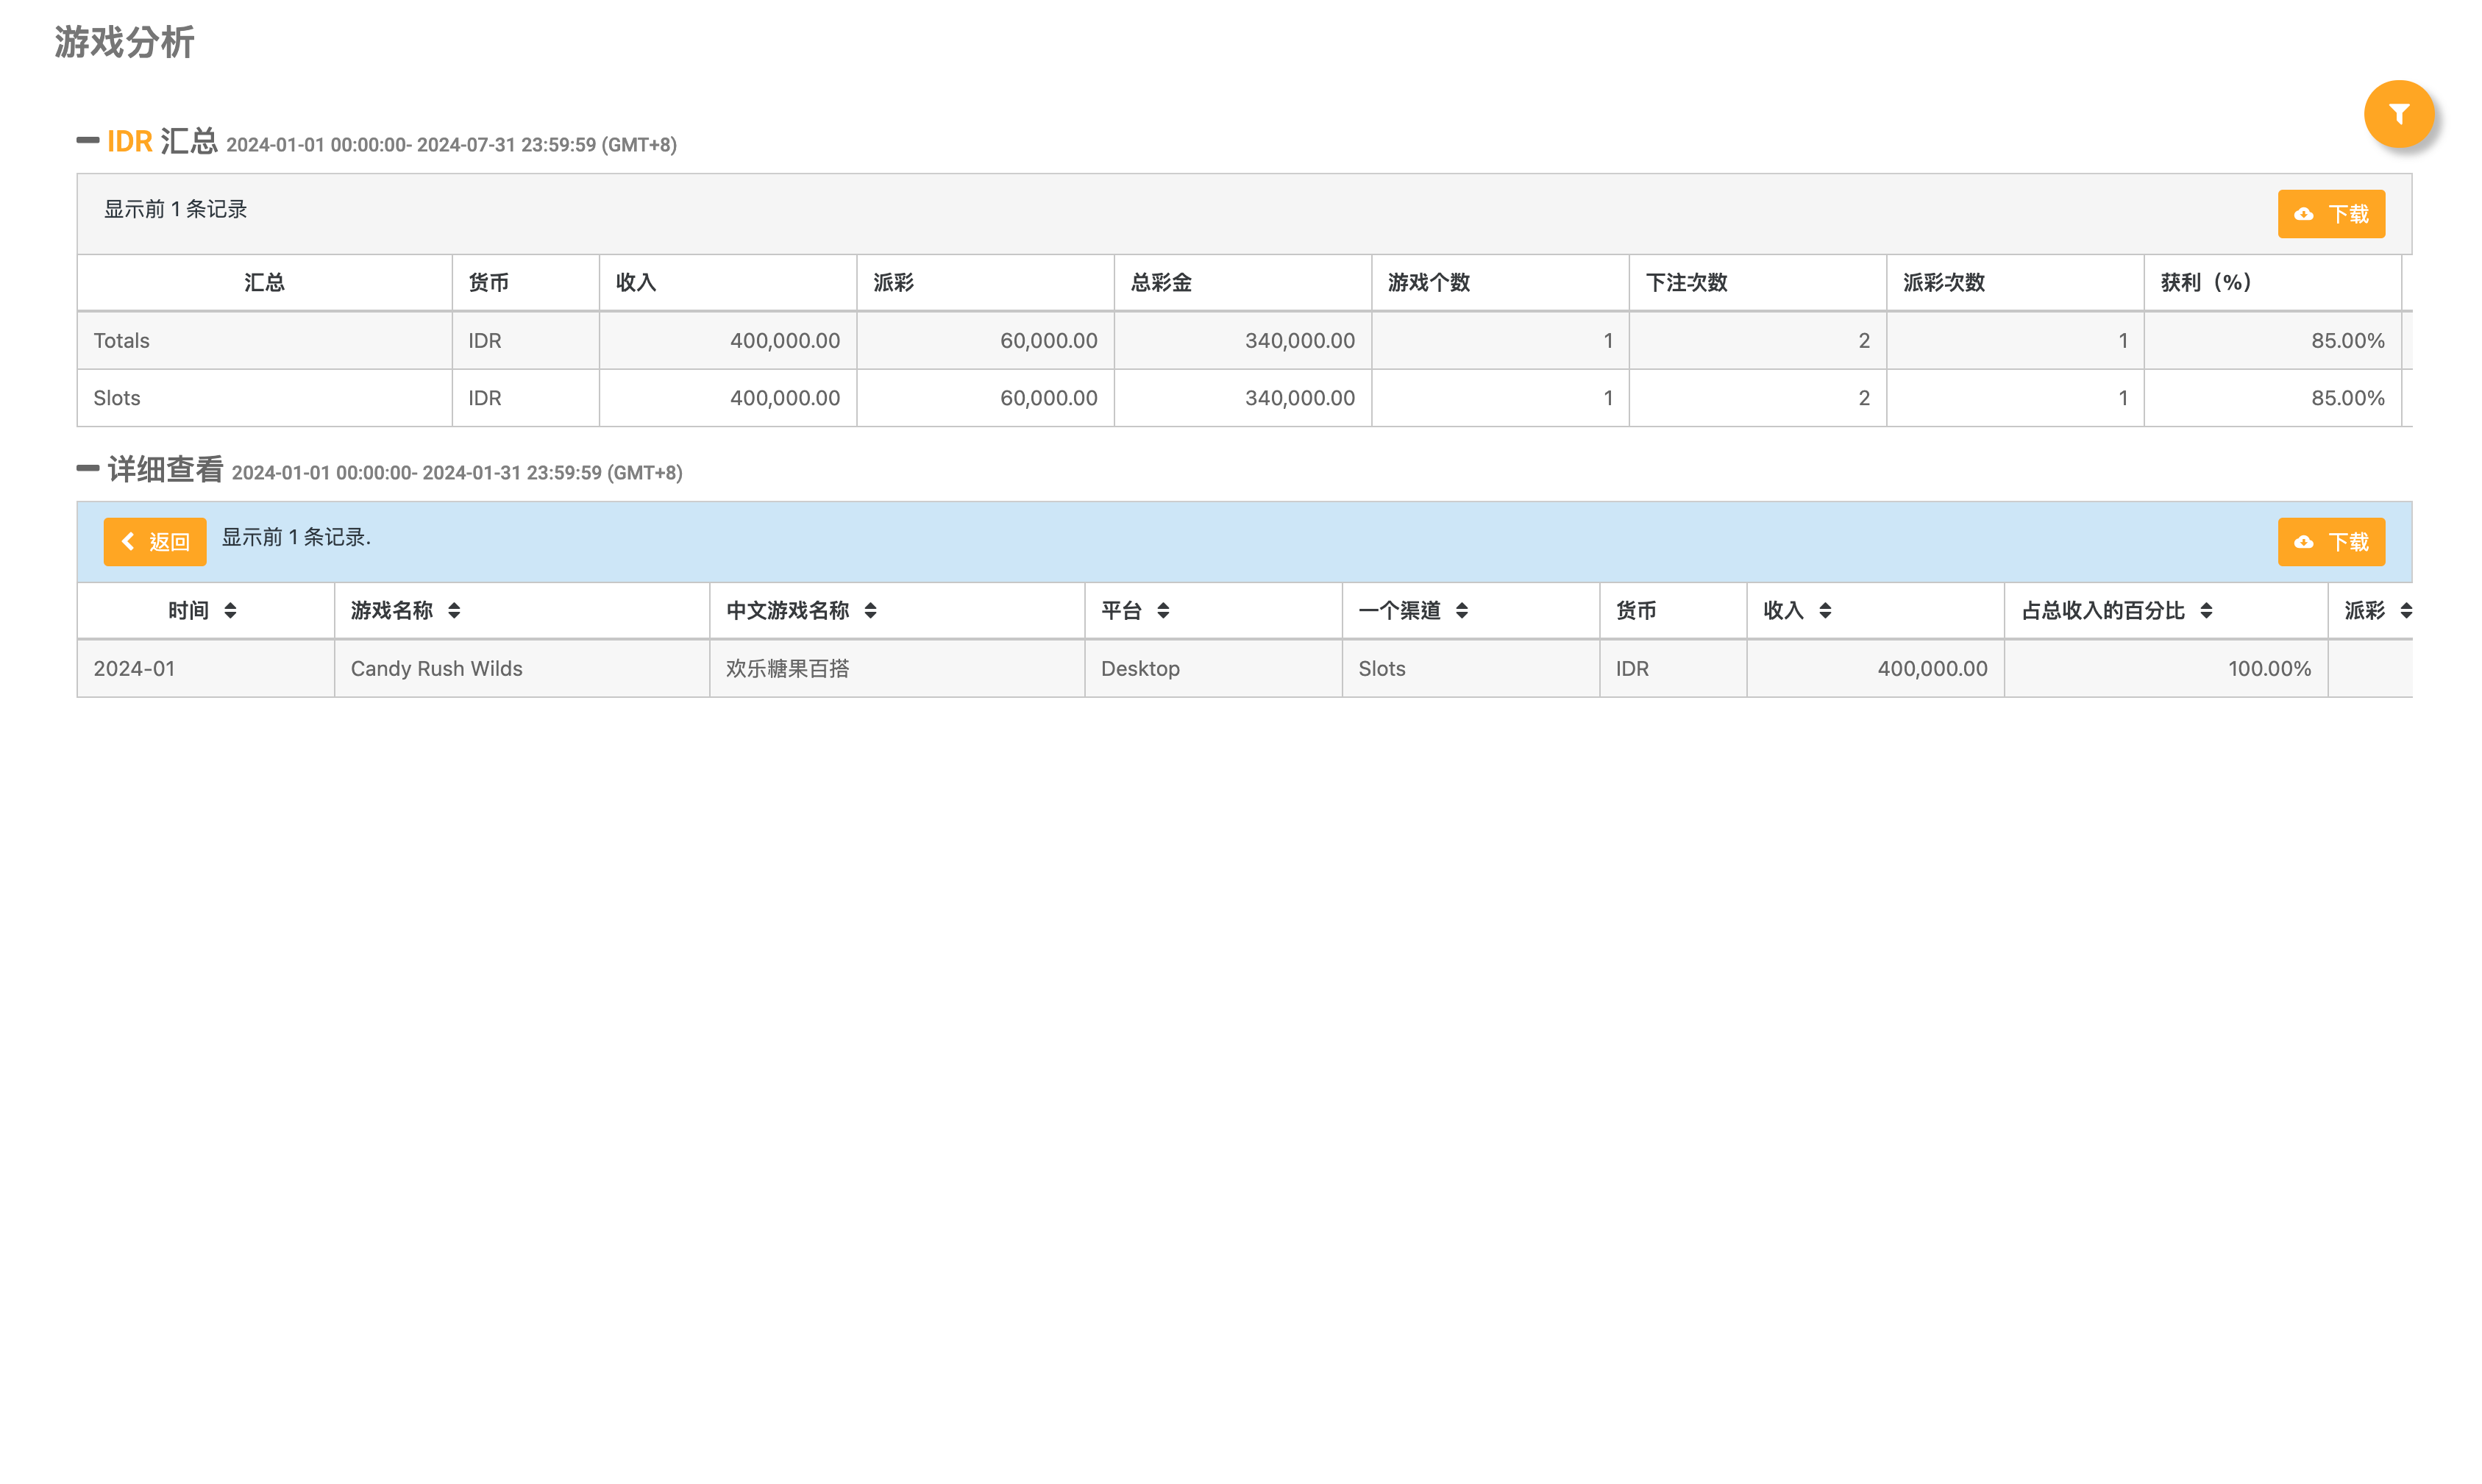The image size is (2482, 1484).
Task: Open the orange filter funnel button
Action: 2397,114
